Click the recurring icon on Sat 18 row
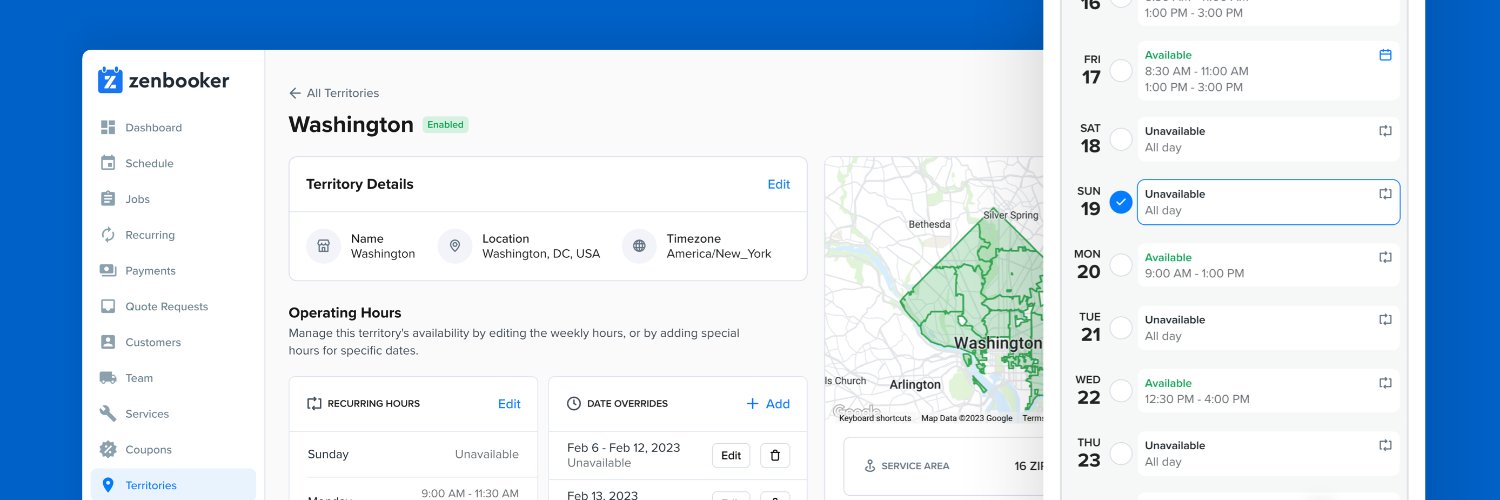 pos(1385,131)
